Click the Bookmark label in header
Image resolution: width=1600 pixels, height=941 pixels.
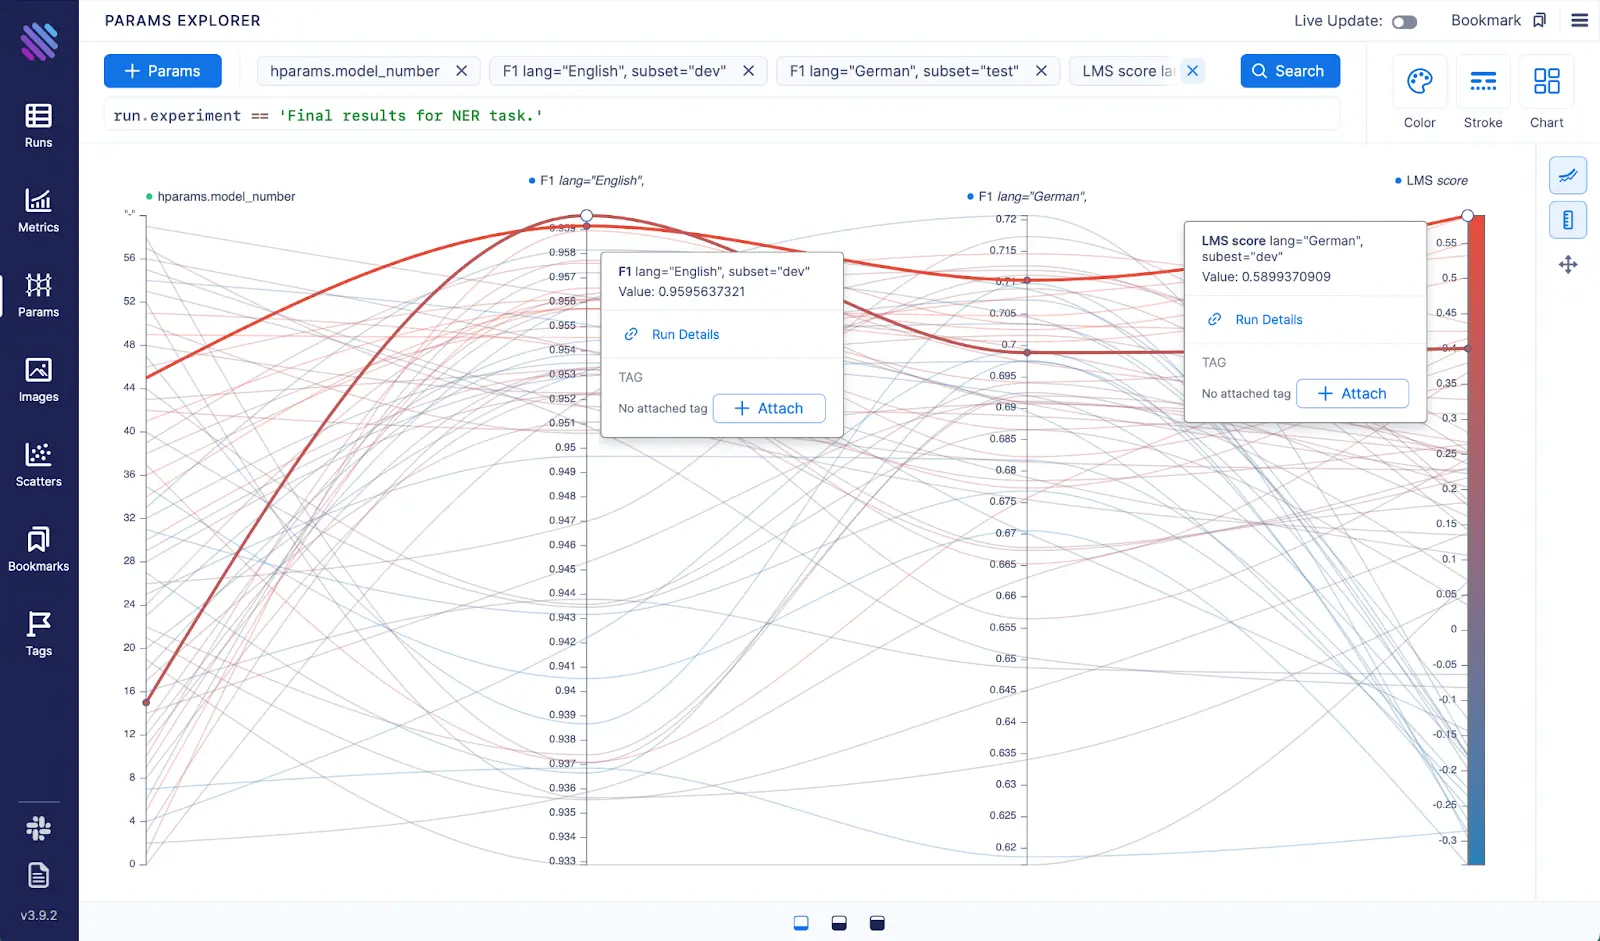click(x=1486, y=20)
